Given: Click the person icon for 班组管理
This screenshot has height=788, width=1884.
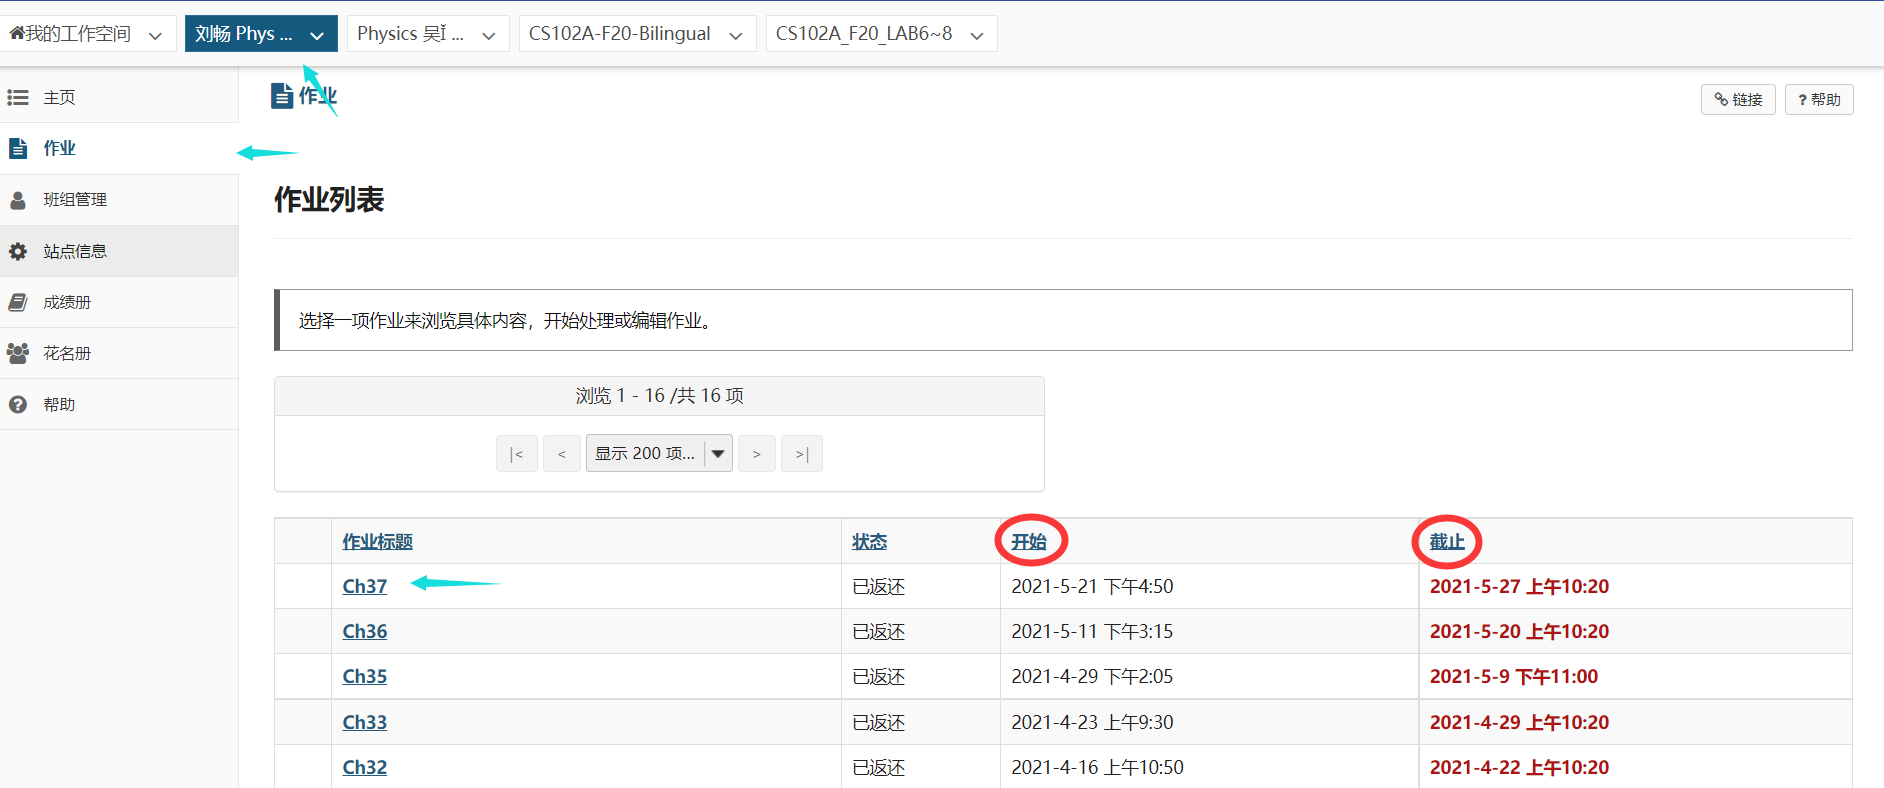Looking at the screenshot, I should [x=18, y=200].
